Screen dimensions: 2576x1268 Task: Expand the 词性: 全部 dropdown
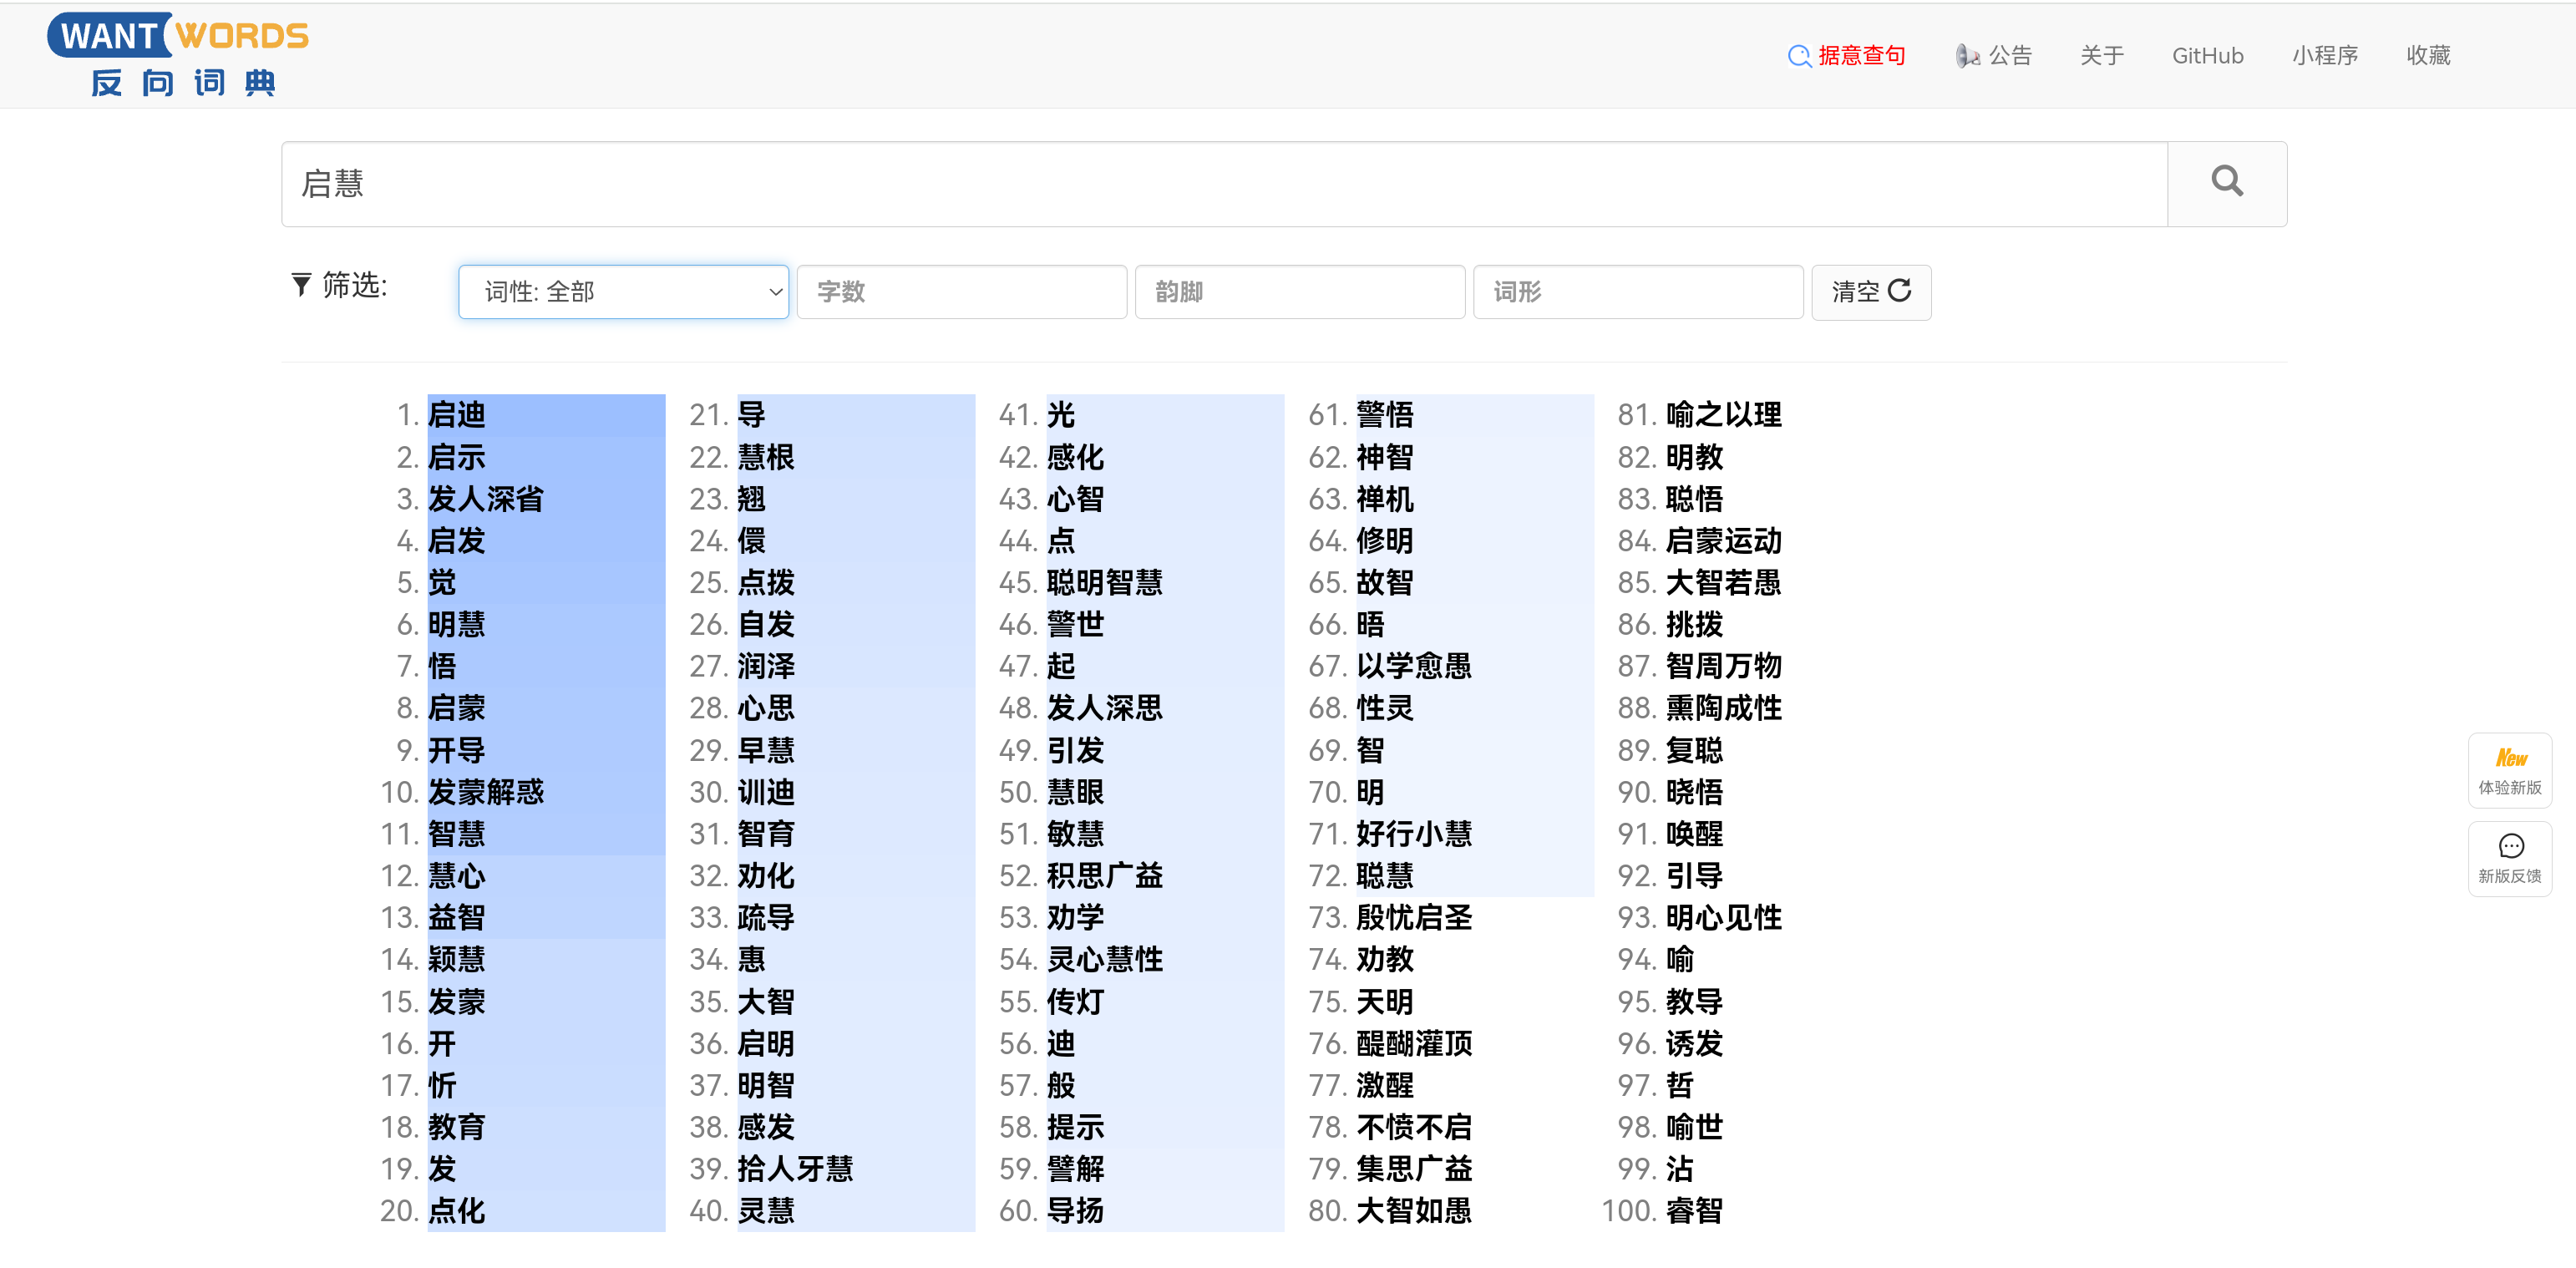tap(623, 291)
